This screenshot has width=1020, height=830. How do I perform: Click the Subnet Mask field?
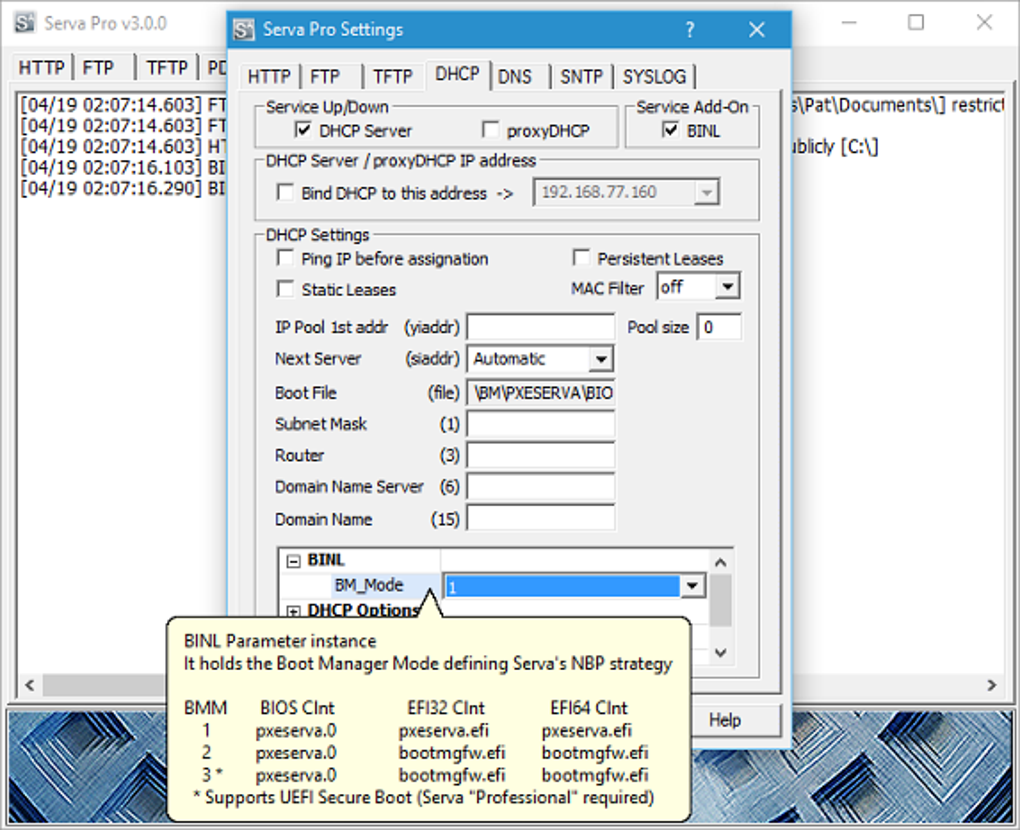(541, 424)
